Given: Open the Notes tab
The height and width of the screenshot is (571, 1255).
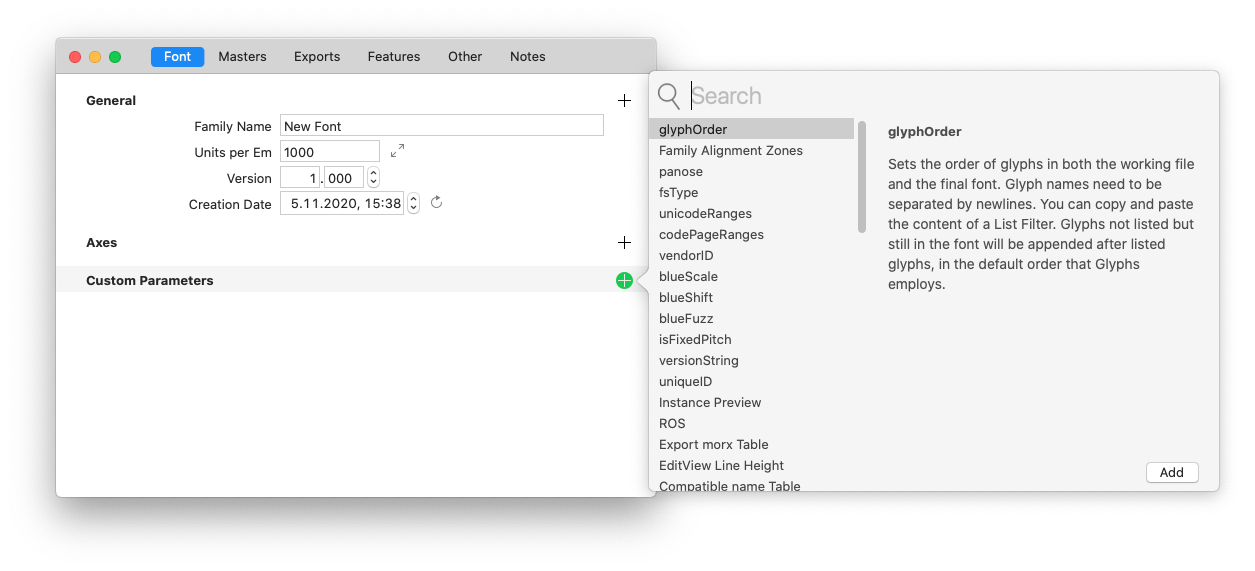Looking at the screenshot, I should point(528,57).
